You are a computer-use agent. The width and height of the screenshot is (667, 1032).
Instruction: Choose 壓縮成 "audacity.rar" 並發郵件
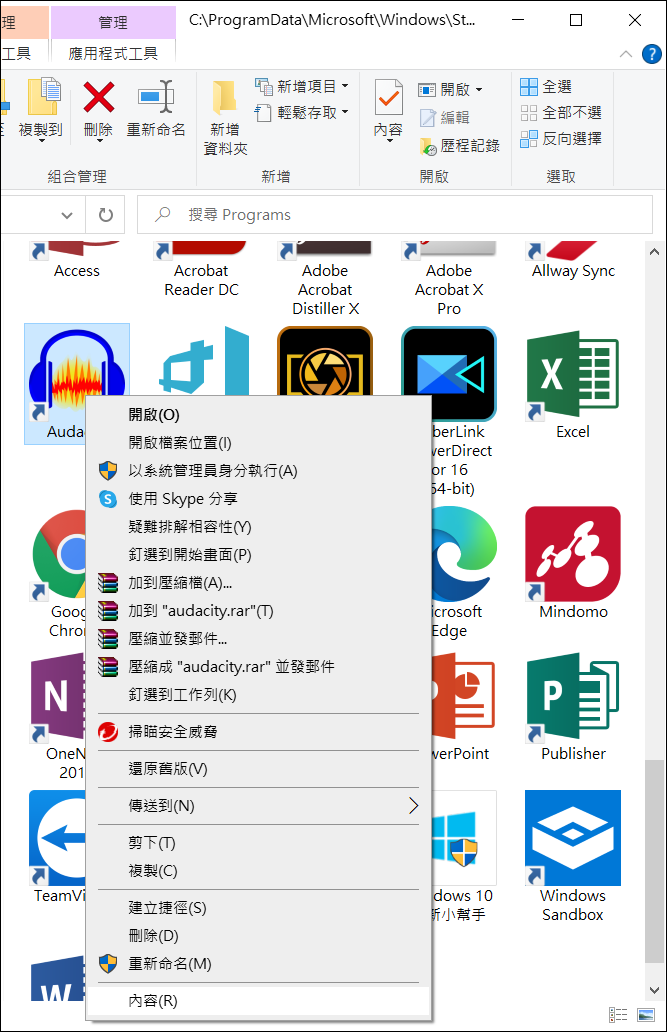258,667
